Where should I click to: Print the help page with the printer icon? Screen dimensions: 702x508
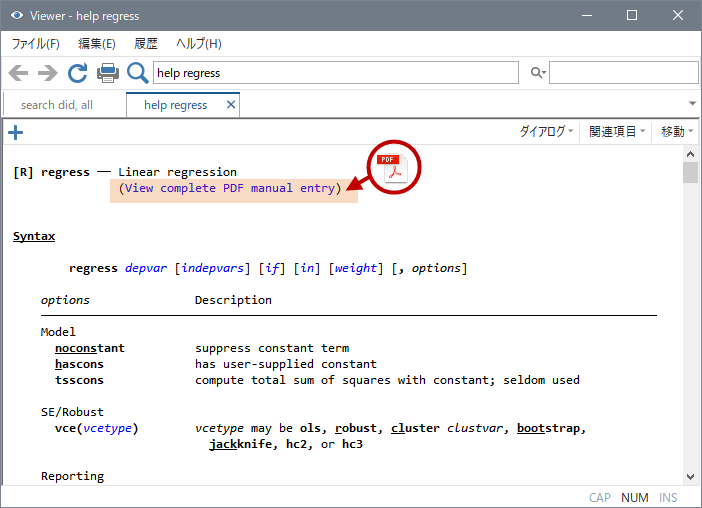pyautogui.click(x=108, y=73)
